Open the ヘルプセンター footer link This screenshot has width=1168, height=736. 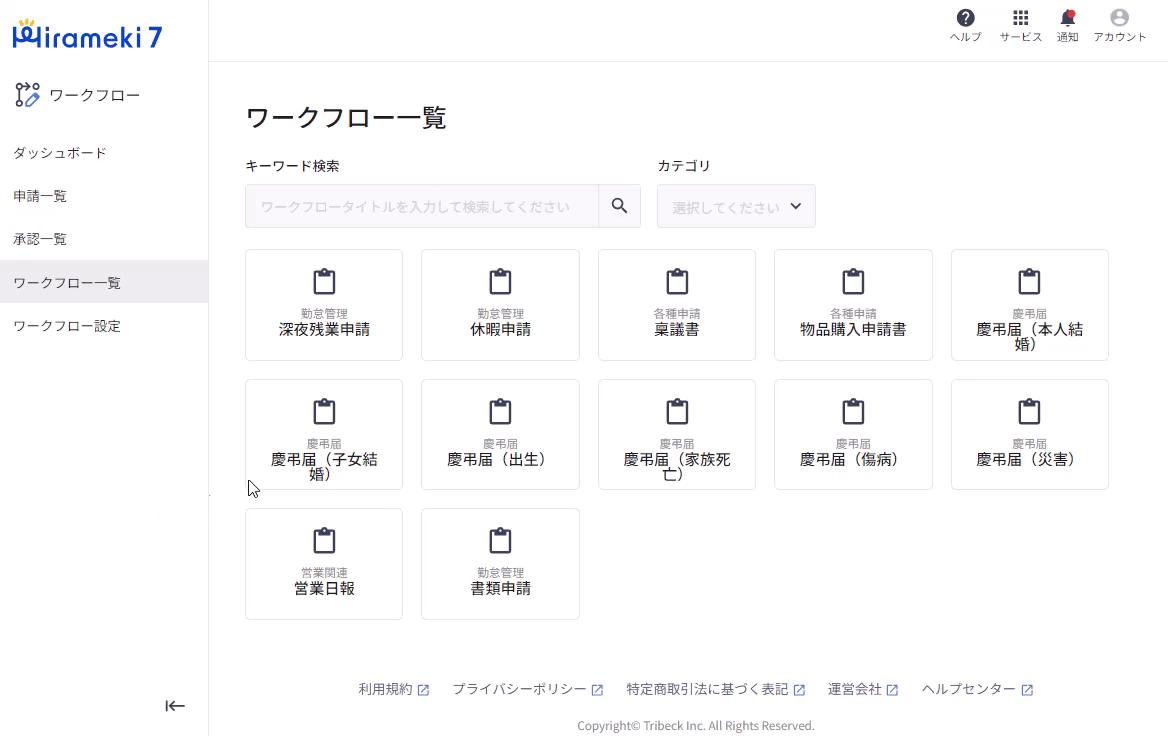(968, 689)
